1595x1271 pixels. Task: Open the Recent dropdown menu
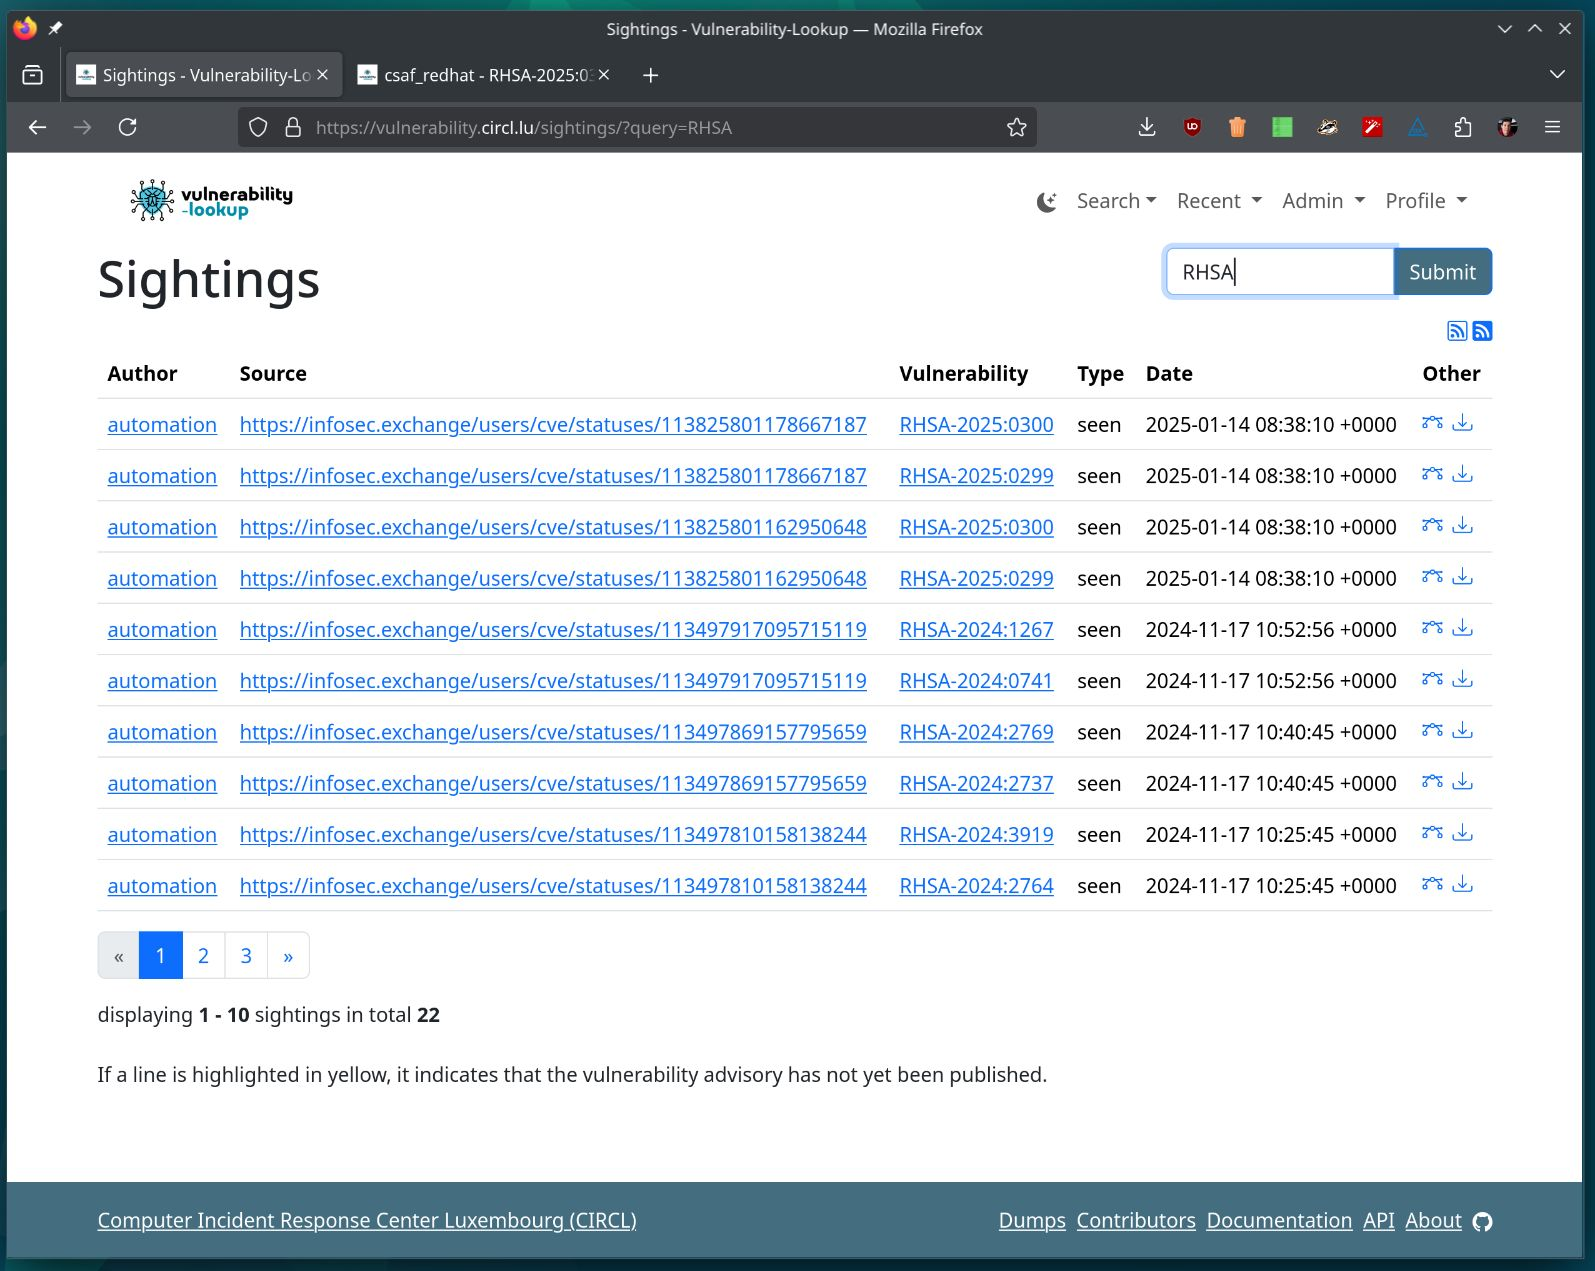pos(1219,201)
